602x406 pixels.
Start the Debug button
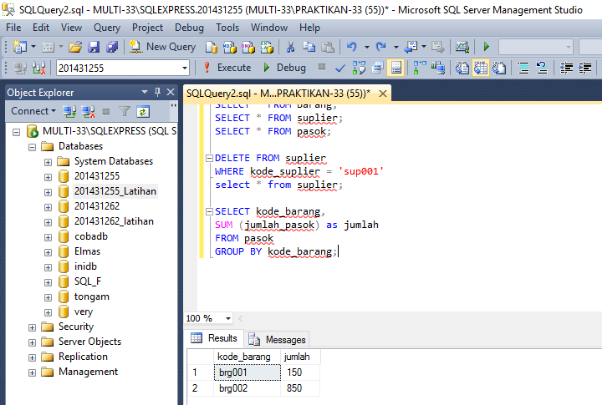[284, 68]
